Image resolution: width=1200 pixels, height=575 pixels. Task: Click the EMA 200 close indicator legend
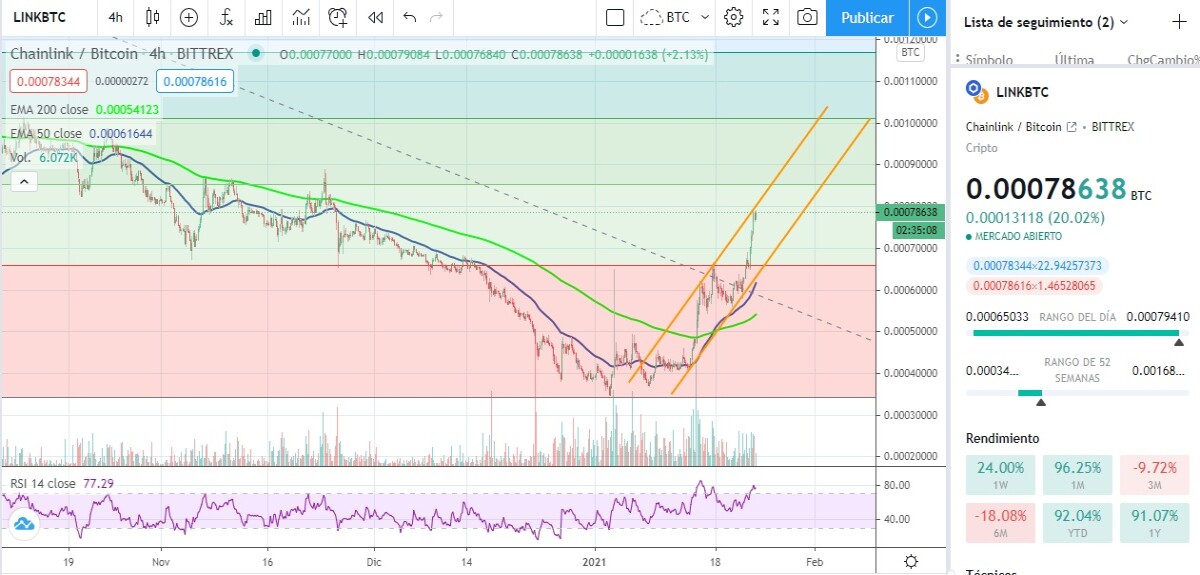coord(85,109)
